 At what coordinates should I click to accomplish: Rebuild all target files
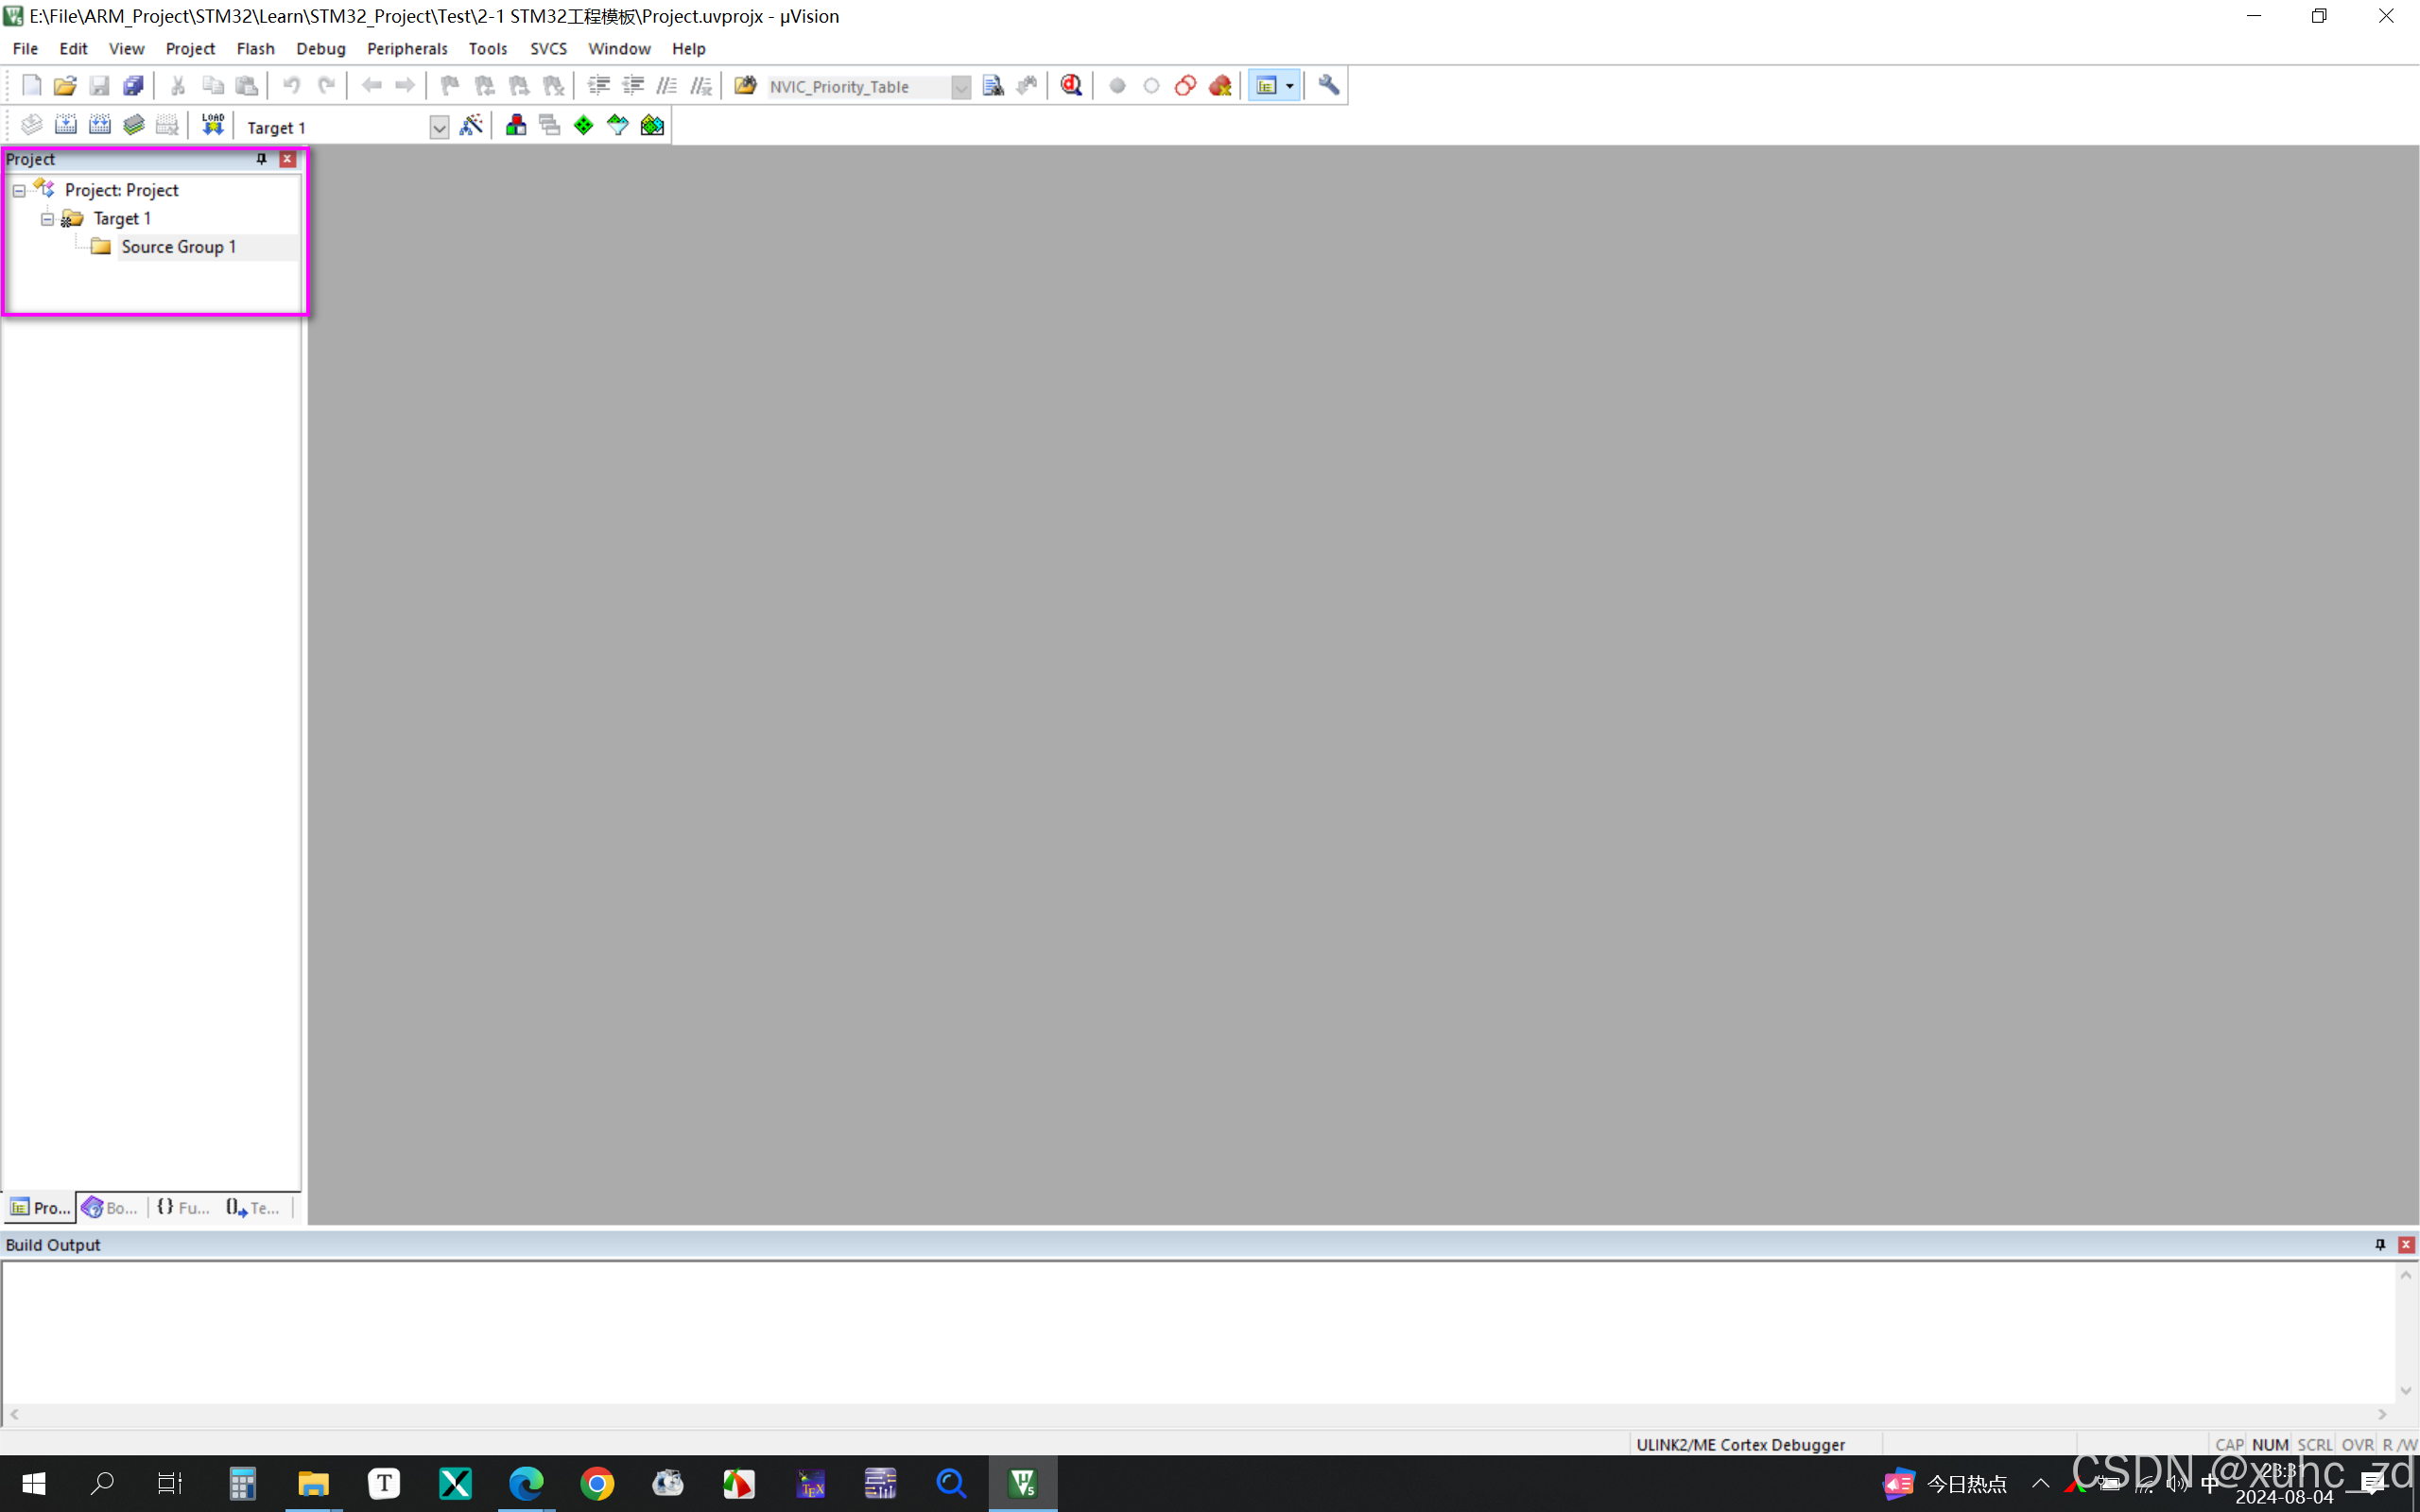point(100,125)
